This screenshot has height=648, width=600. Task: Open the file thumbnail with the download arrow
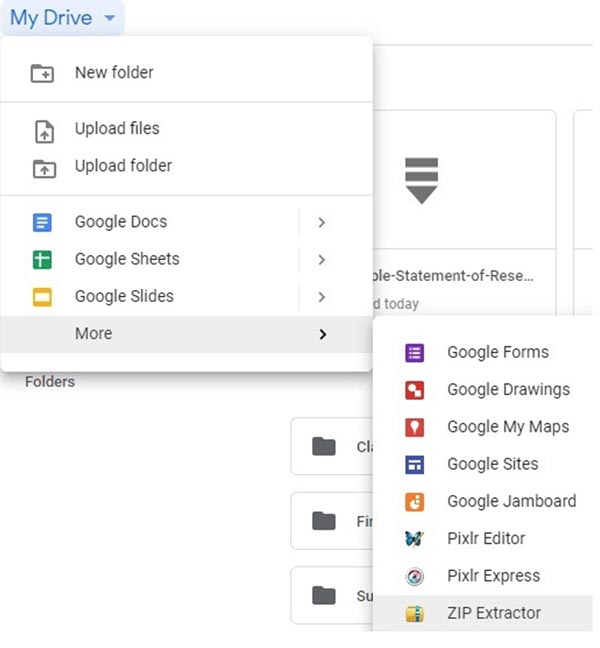[x=421, y=180]
